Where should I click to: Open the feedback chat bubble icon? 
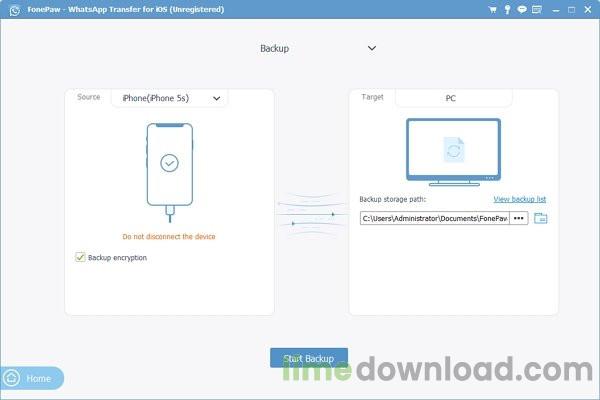tap(522, 10)
